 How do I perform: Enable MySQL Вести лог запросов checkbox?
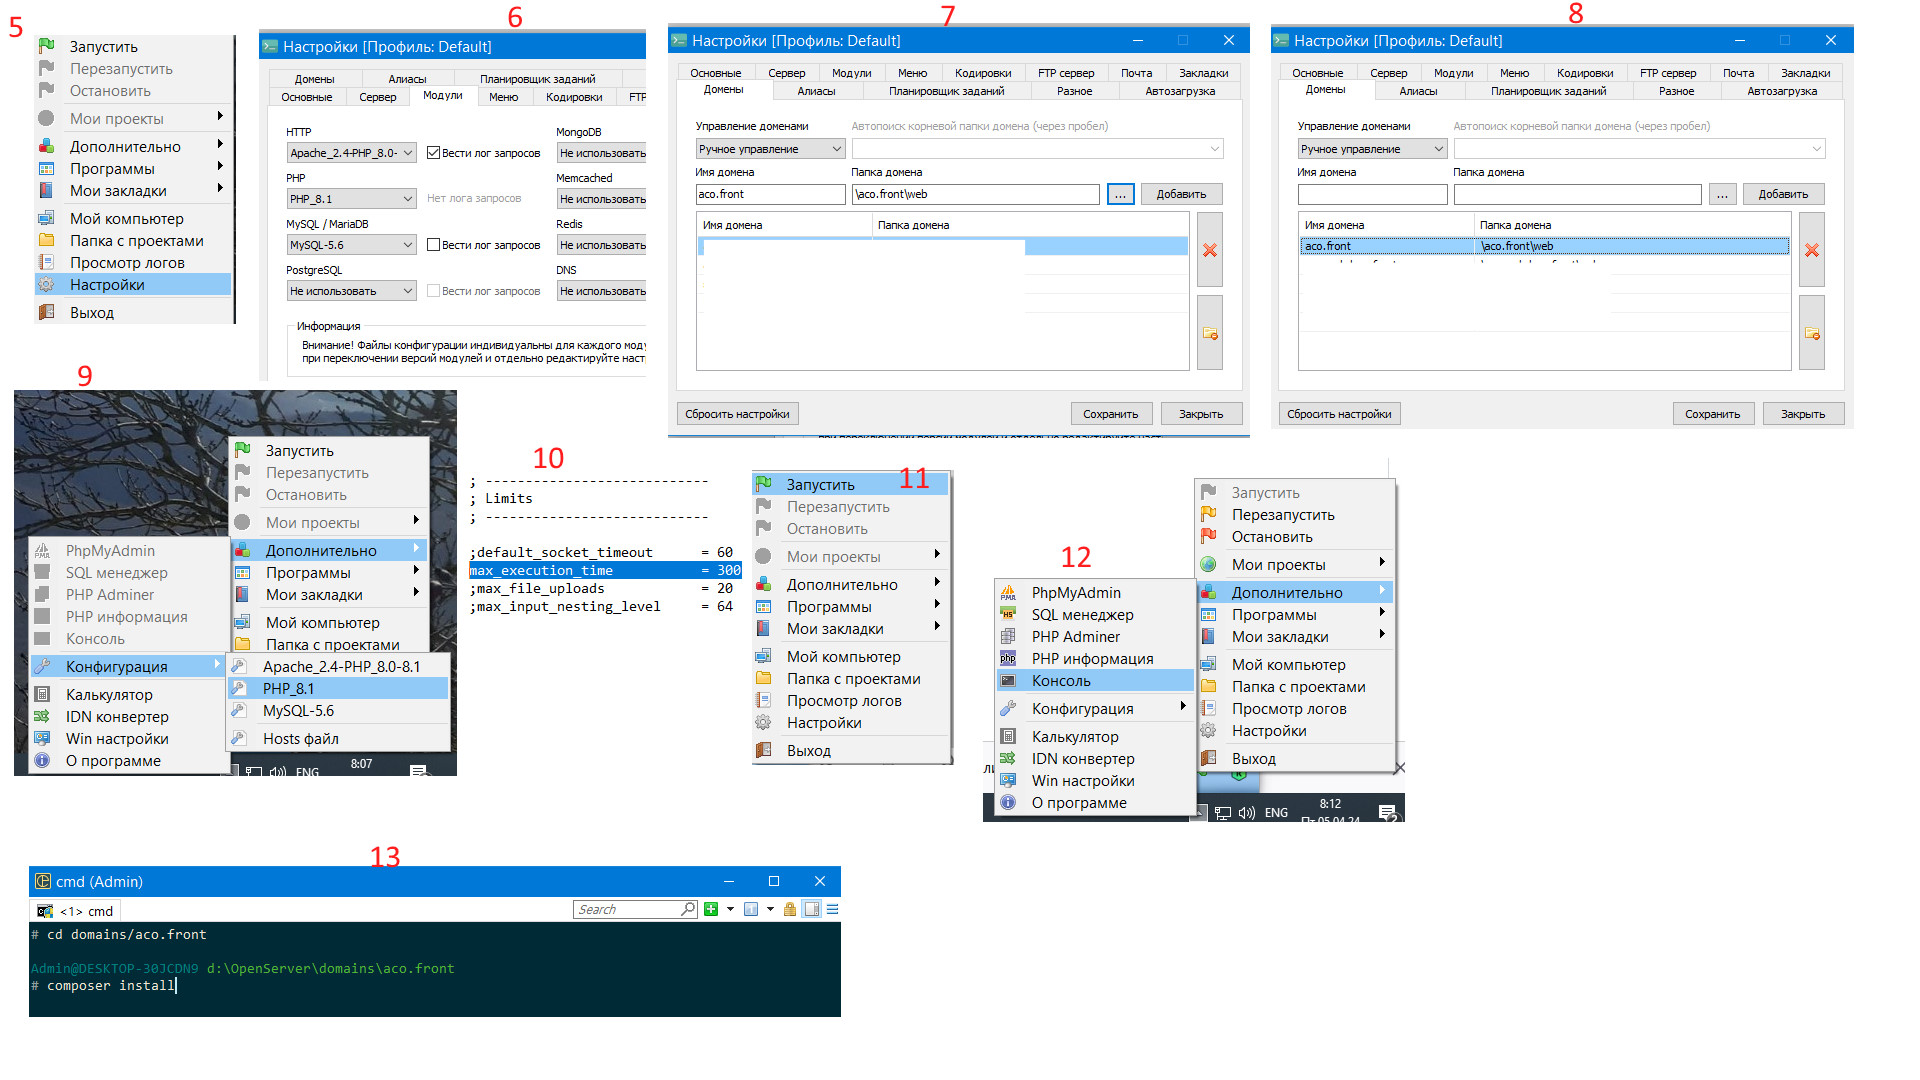tap(433, 245)
